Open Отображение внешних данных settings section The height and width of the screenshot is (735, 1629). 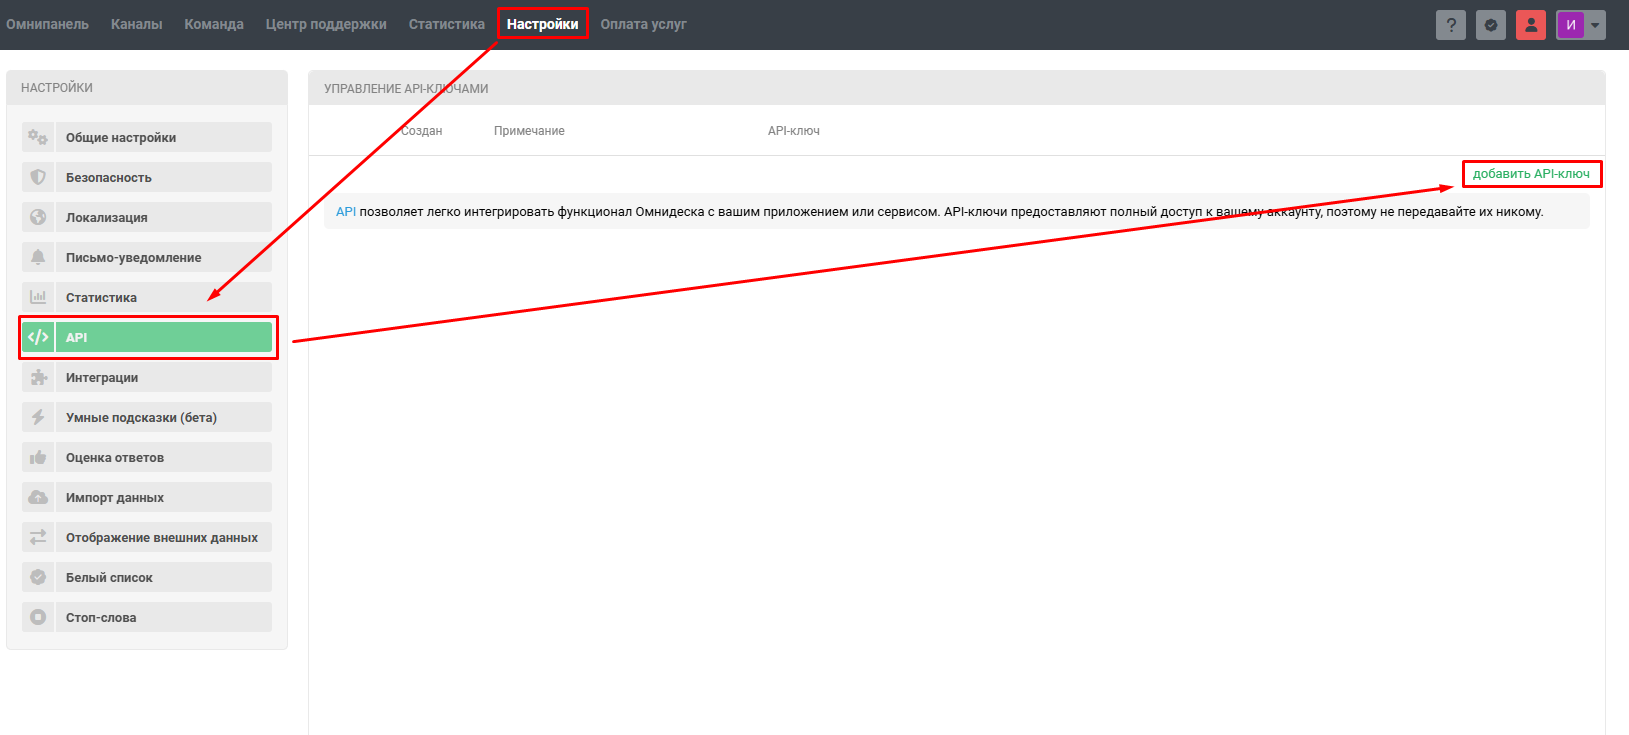point(161,537)
